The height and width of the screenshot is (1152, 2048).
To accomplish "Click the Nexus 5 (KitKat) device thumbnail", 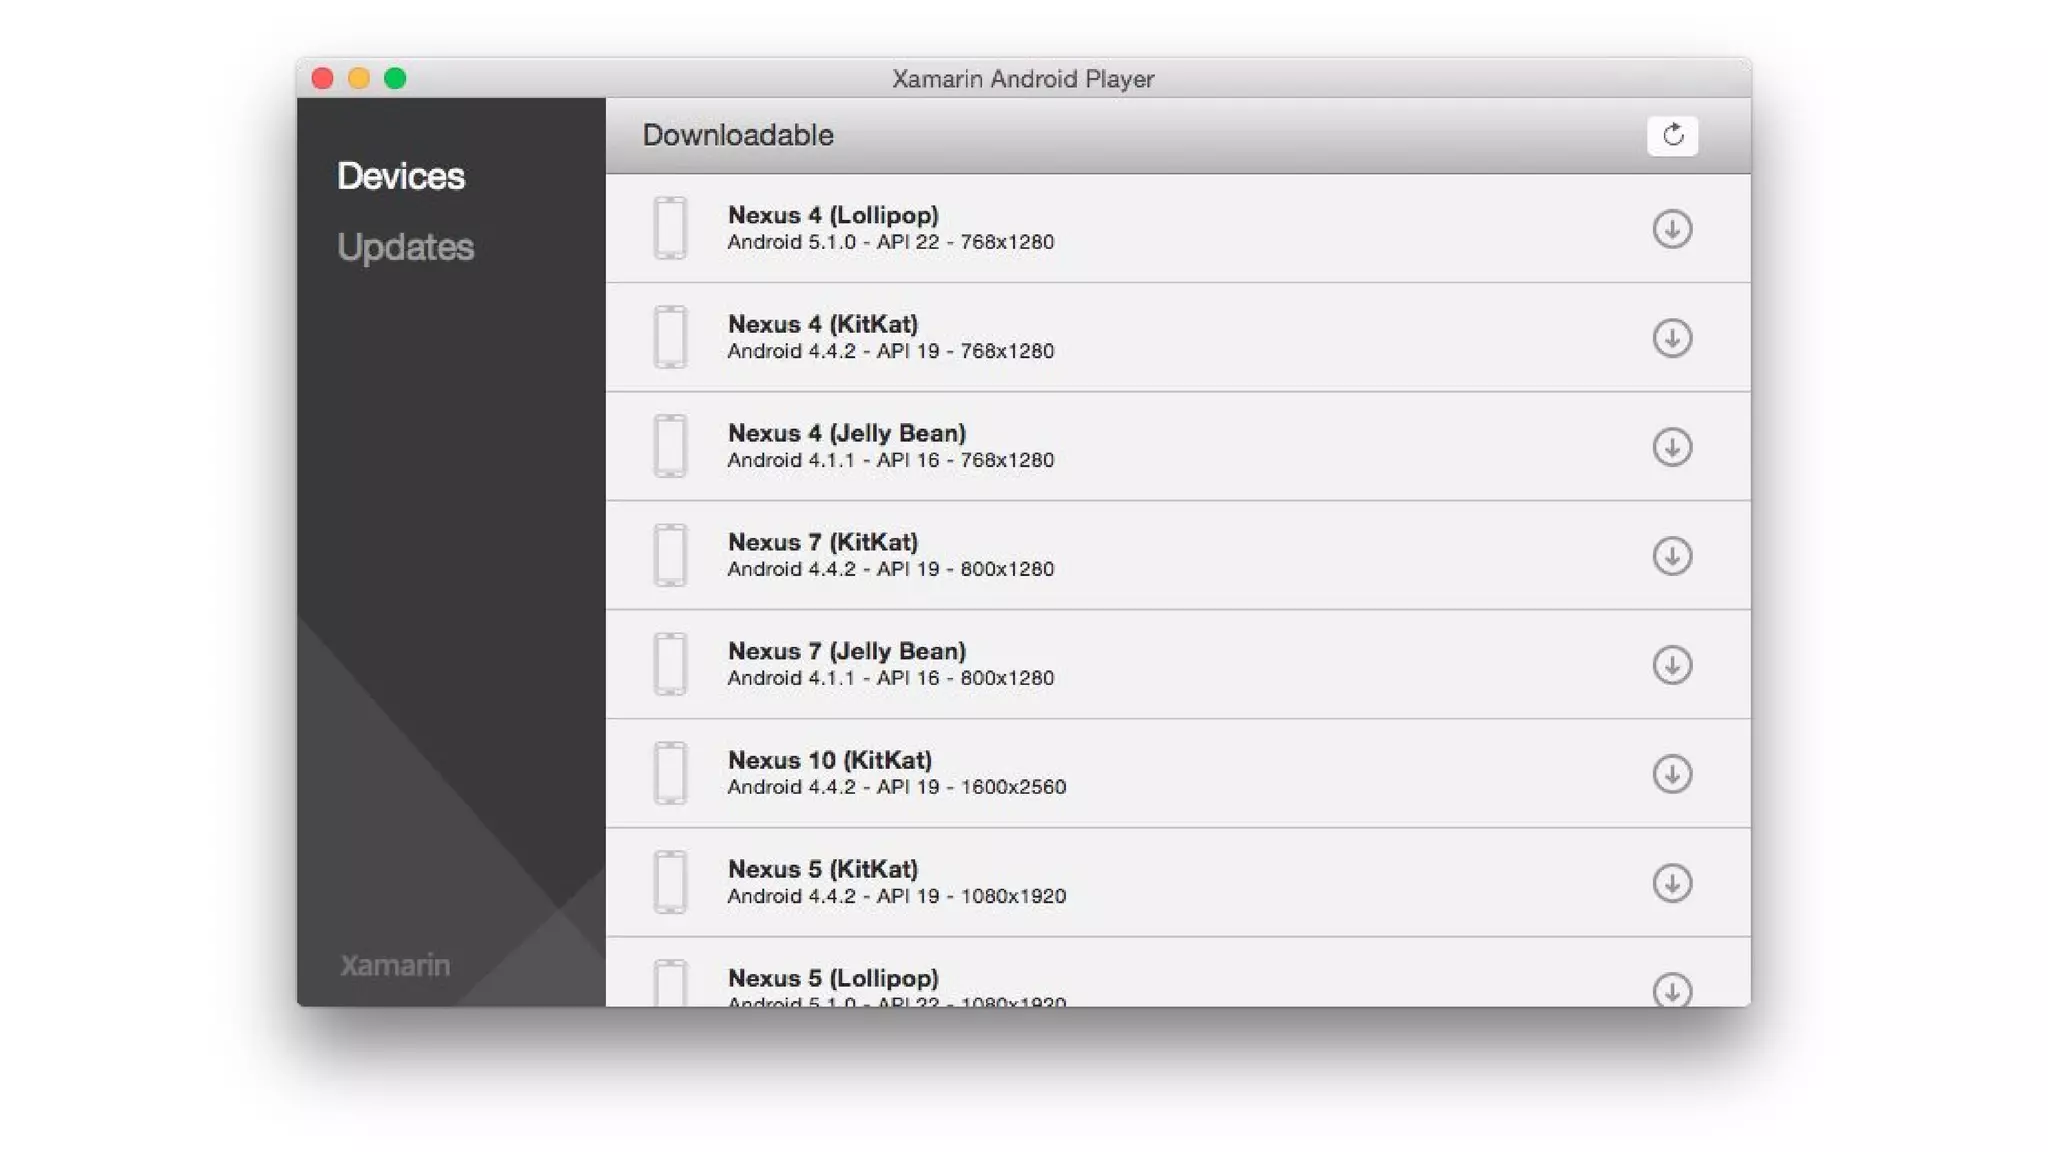I will [670, 882].
